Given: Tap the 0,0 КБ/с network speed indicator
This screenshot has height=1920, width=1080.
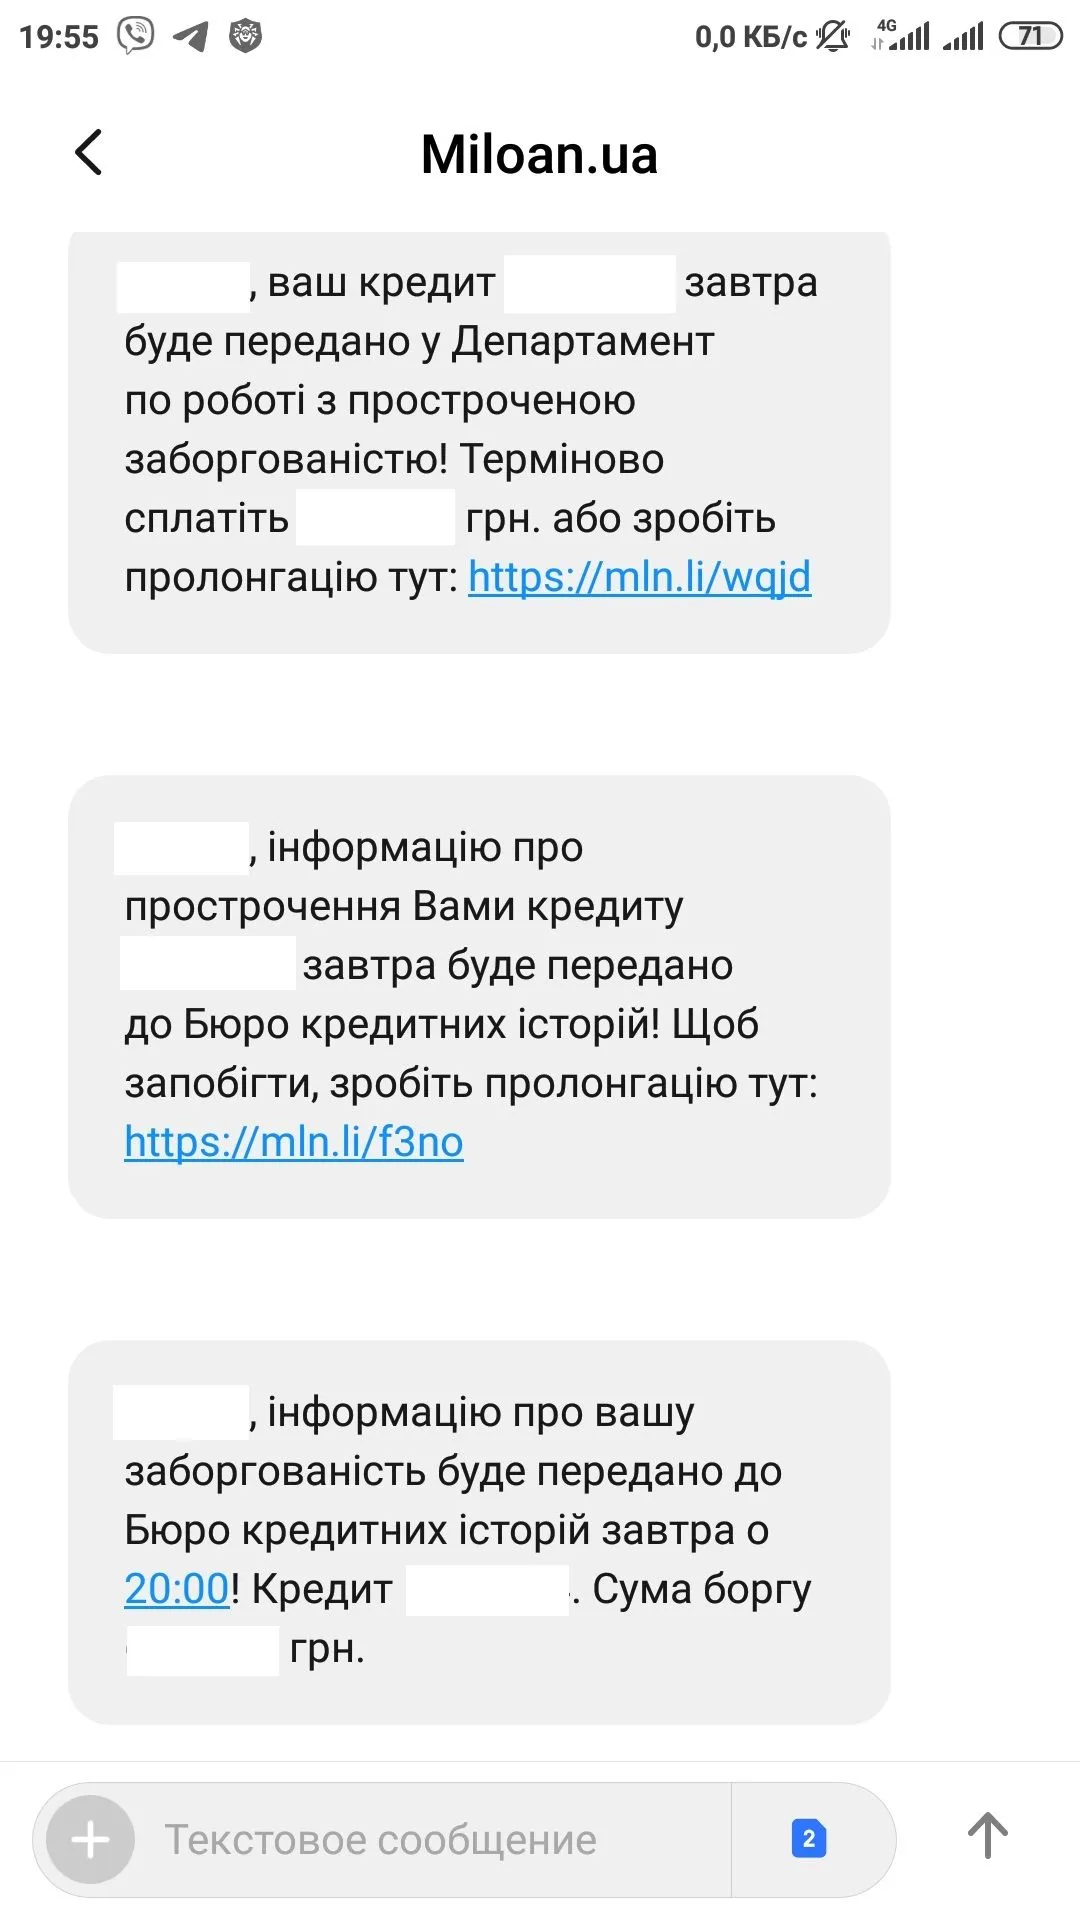Looking at the screenshot, I should 750,37.
